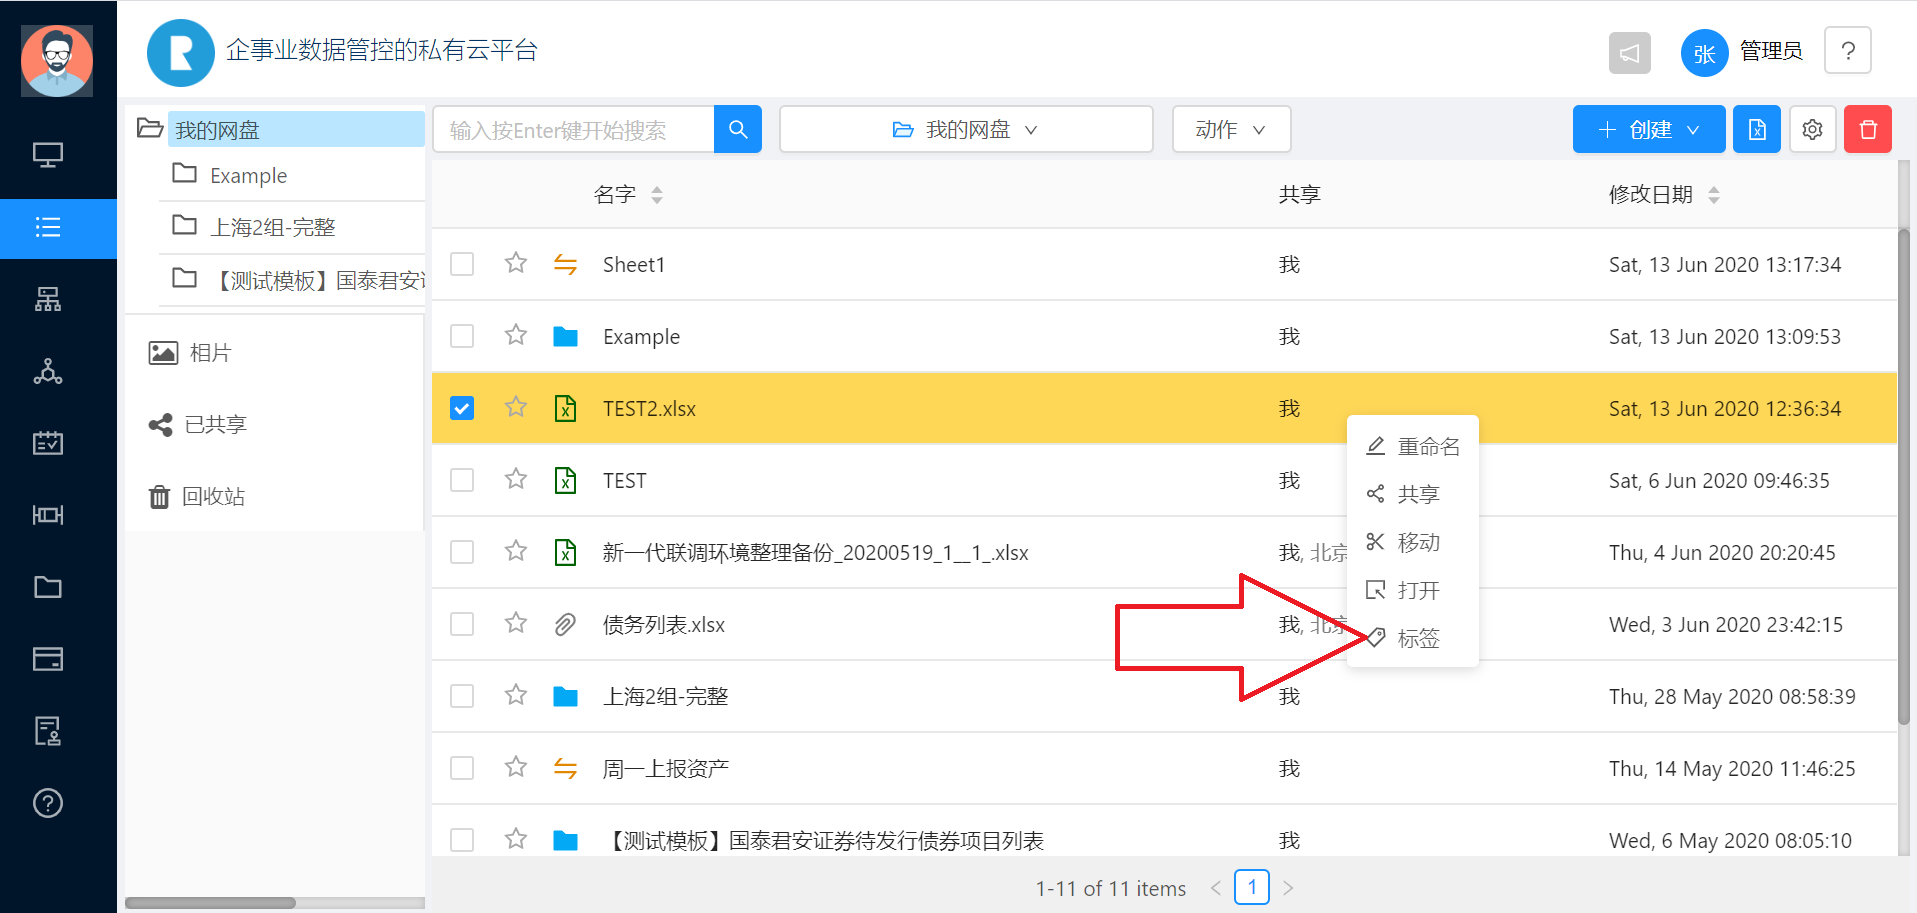
Task: Open the settings gear icon
Action: (1812, 129)
